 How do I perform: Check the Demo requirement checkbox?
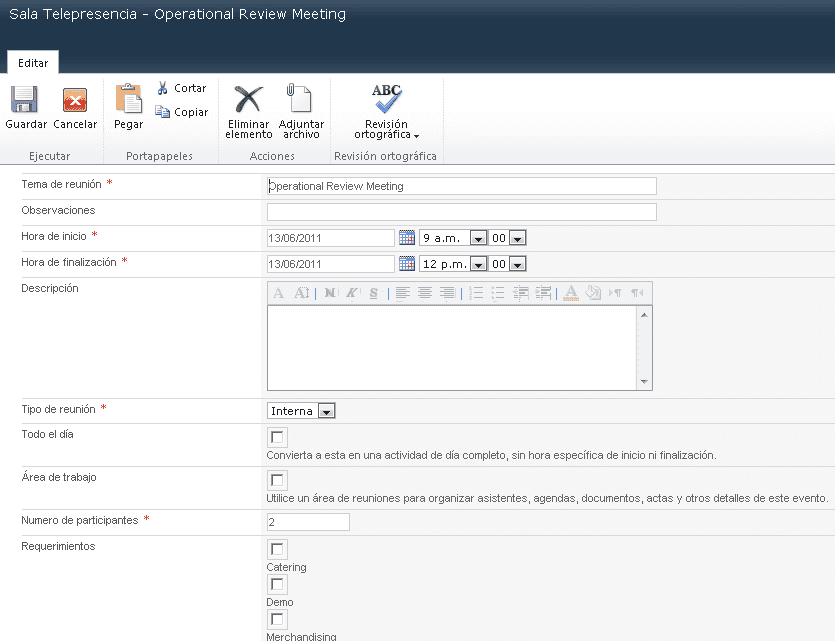pyautogui.click(x=277, y=584)
